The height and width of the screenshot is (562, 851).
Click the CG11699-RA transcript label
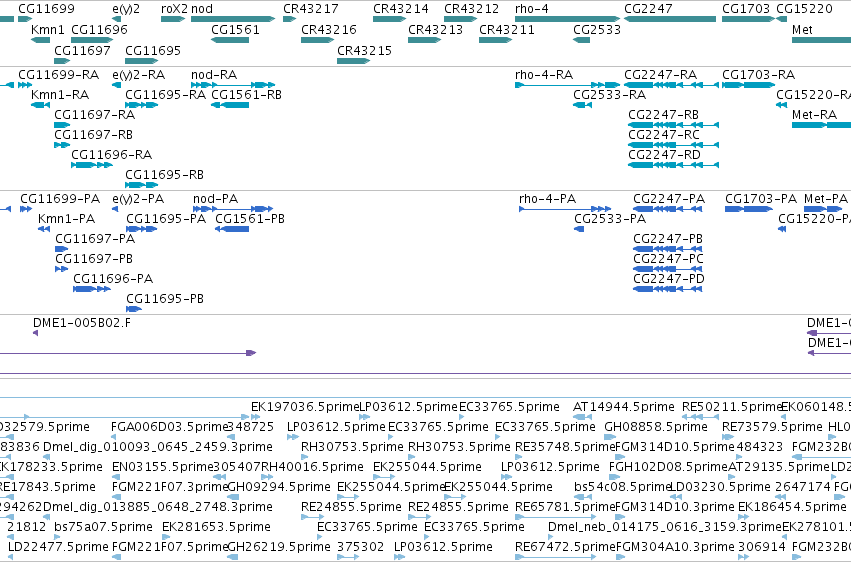[58, 74]
